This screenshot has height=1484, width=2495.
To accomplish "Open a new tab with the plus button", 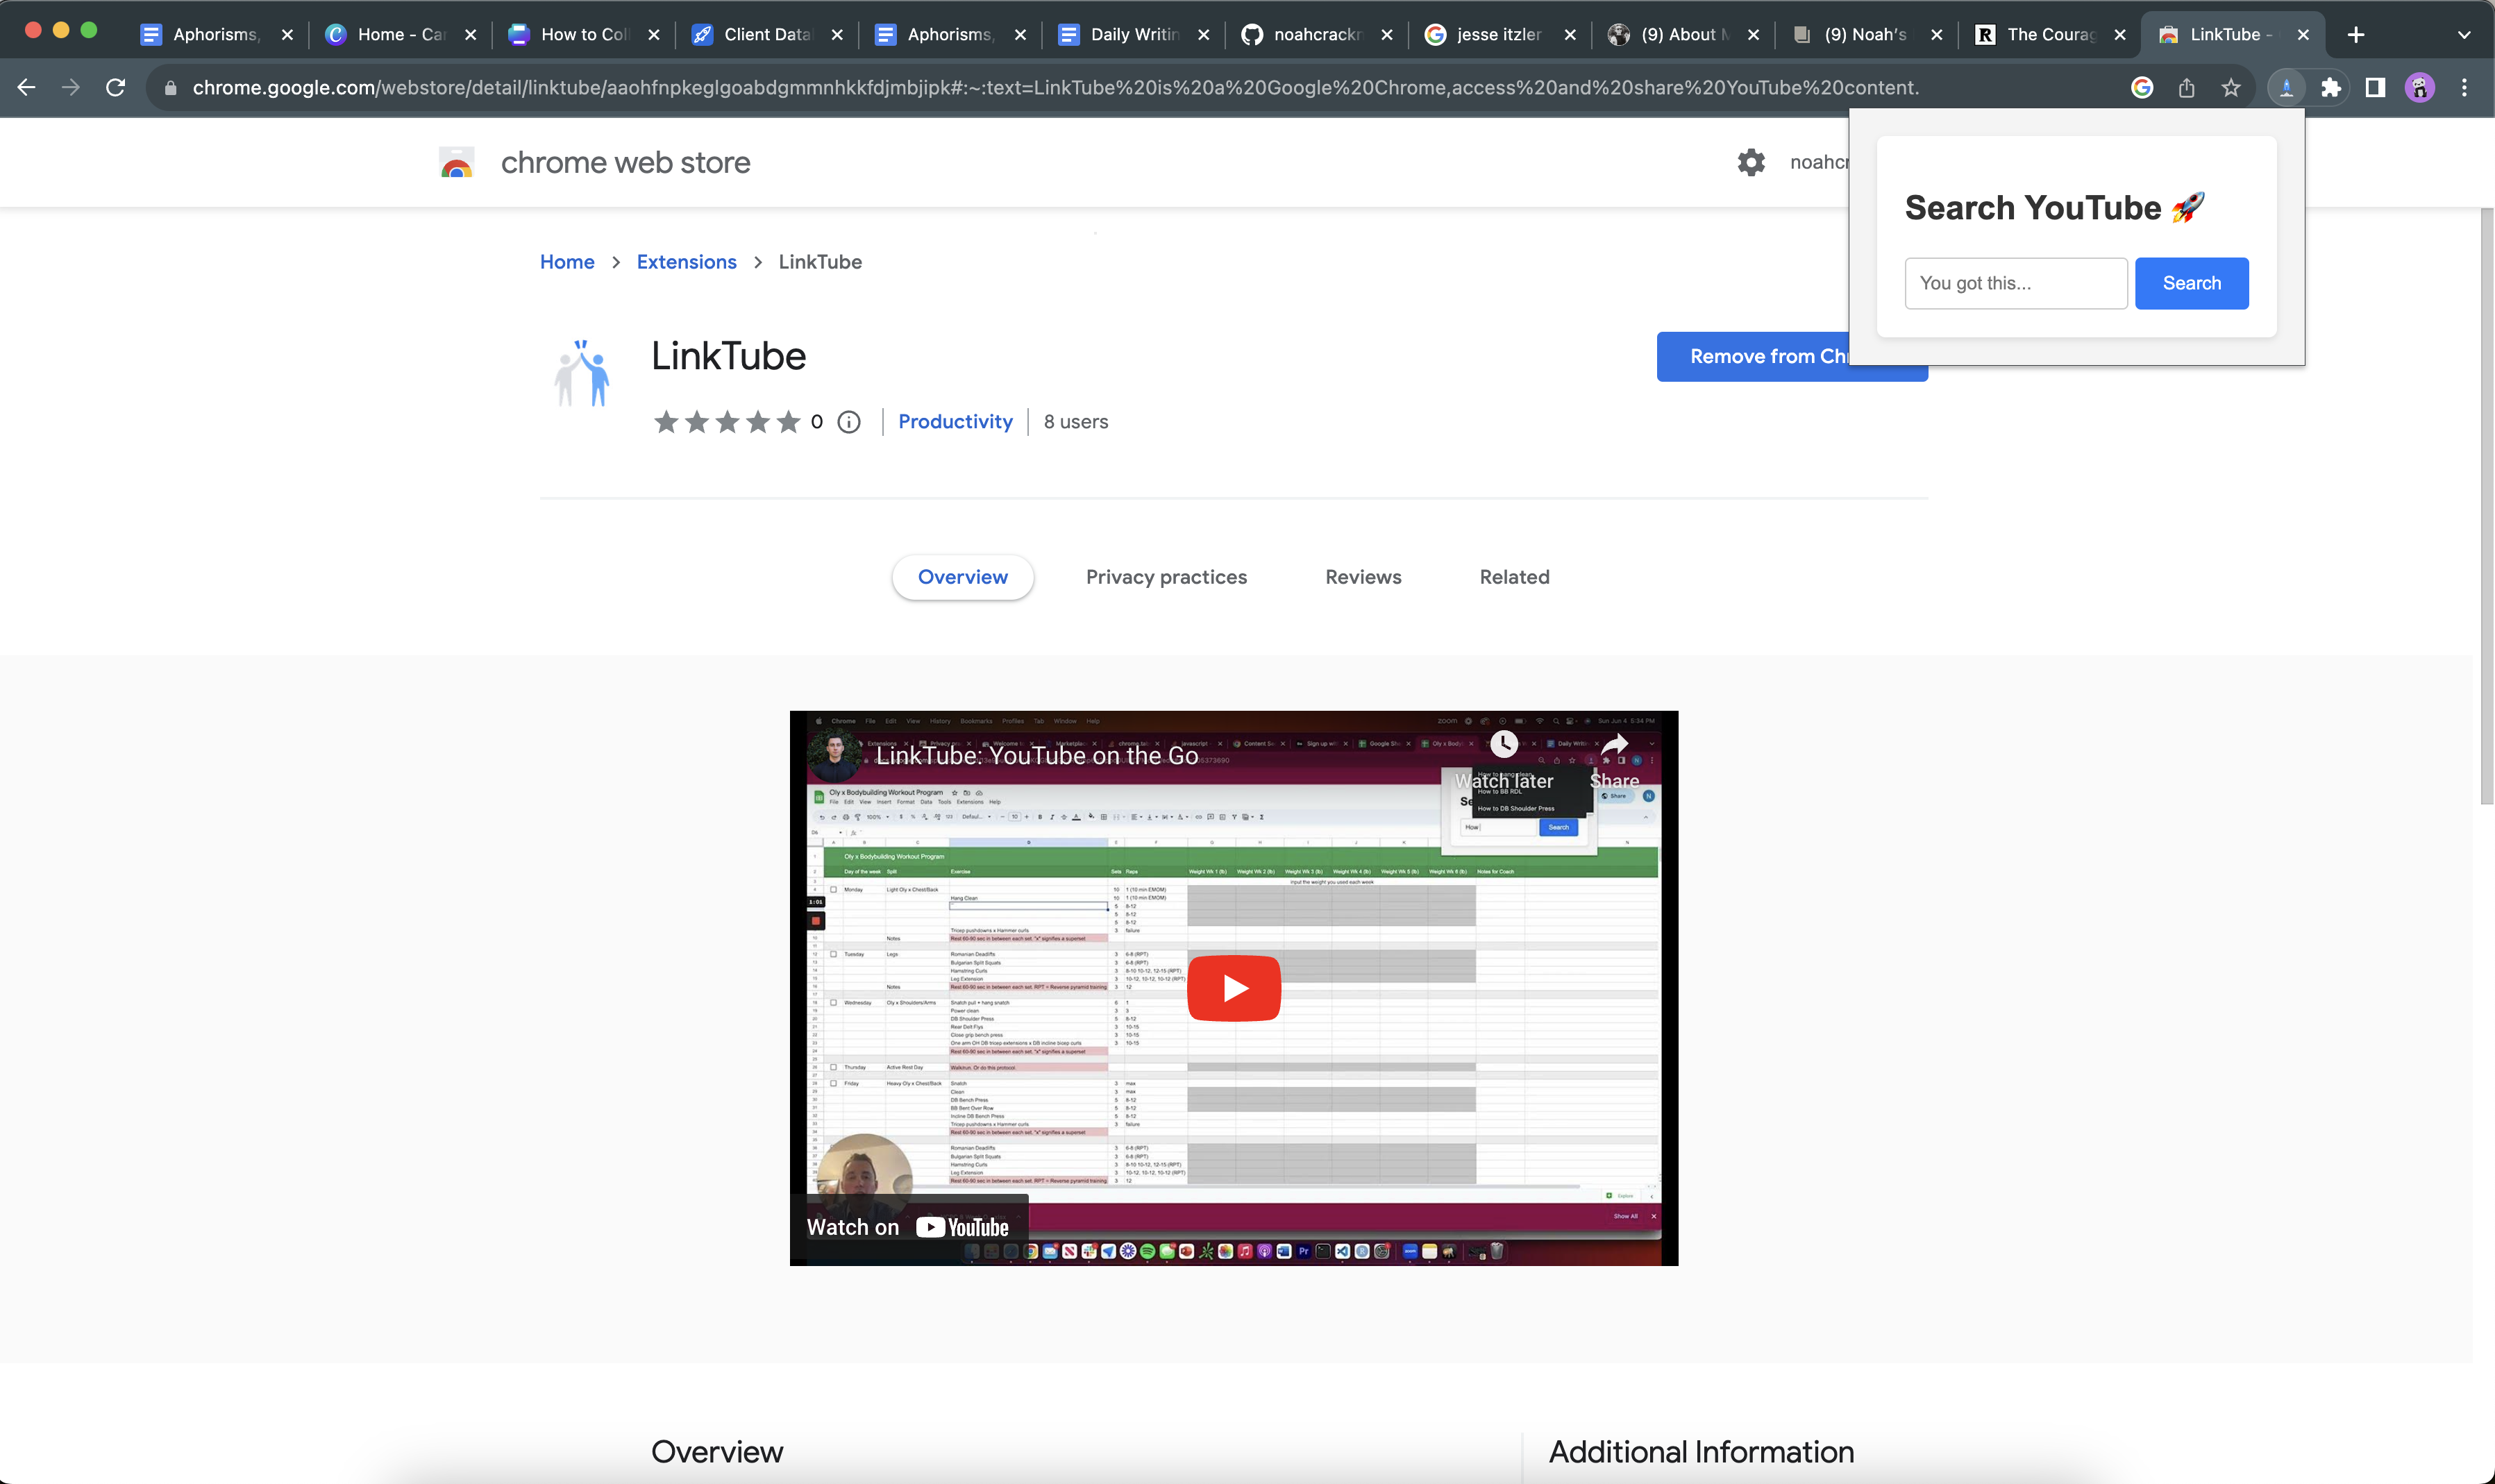I will pos(2356,35).
